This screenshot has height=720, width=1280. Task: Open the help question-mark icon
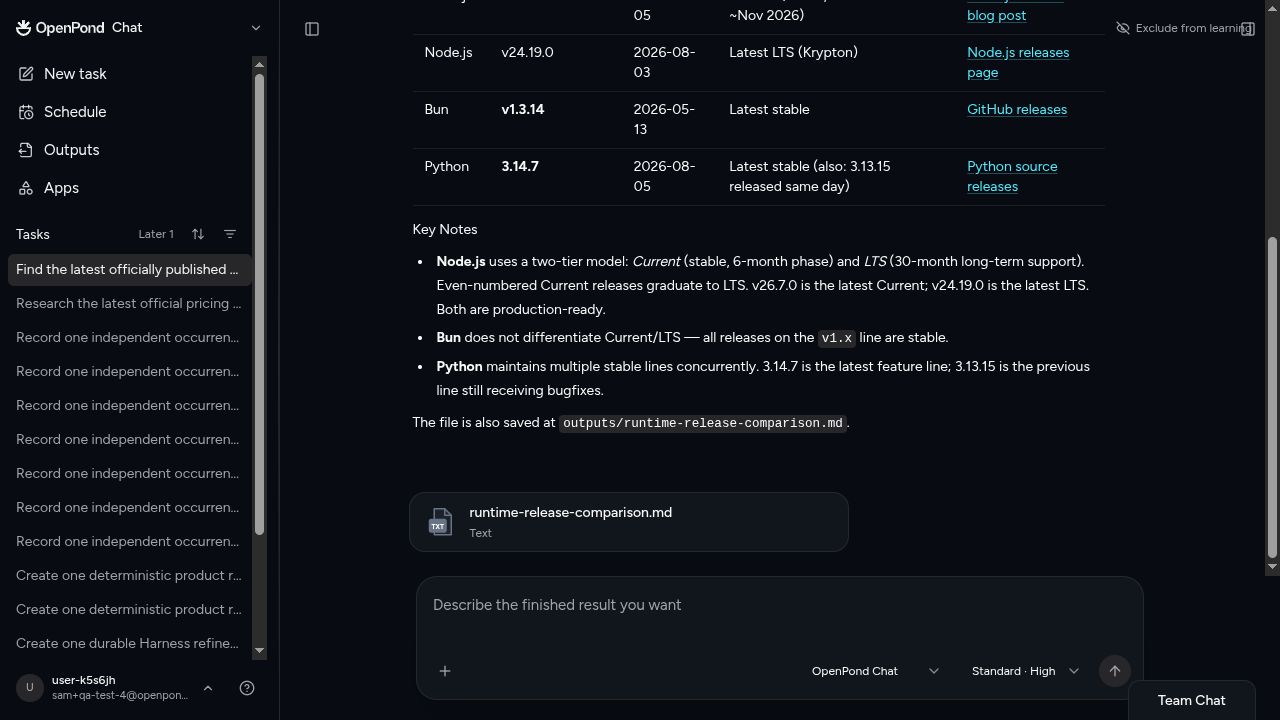pyautogui.click(x=247, y=688)
